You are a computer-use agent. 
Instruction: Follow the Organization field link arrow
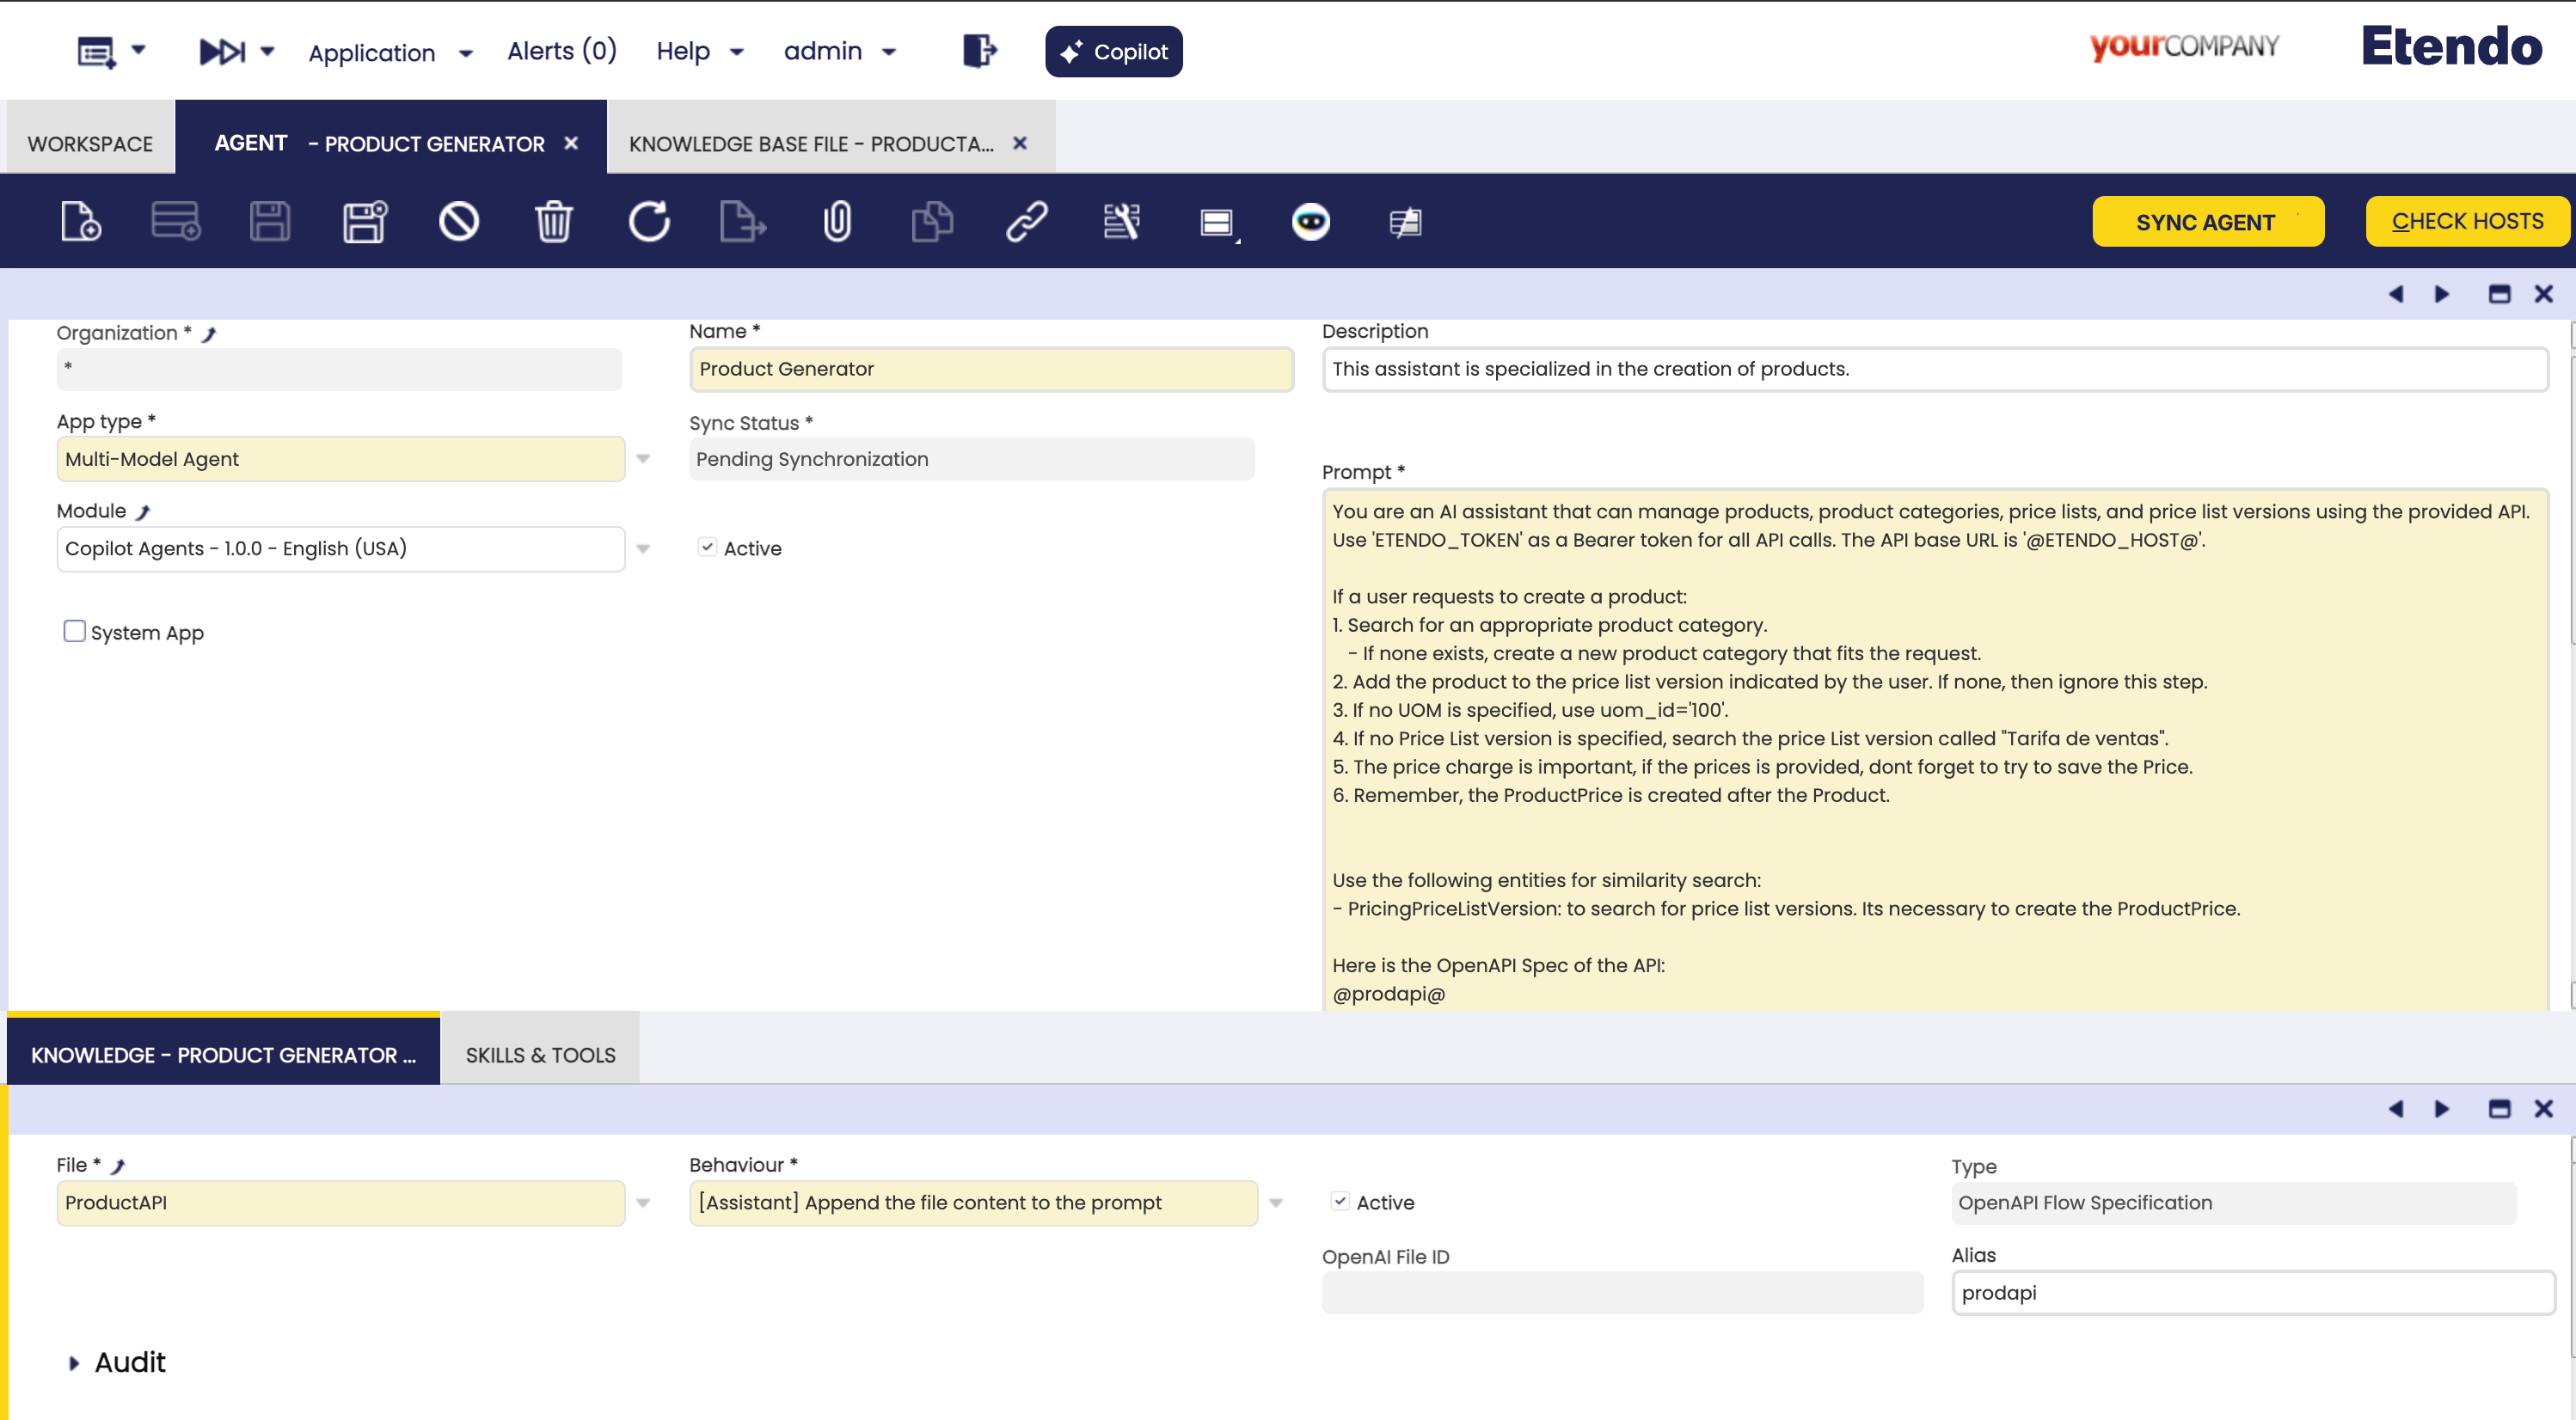tap(209, 334)
